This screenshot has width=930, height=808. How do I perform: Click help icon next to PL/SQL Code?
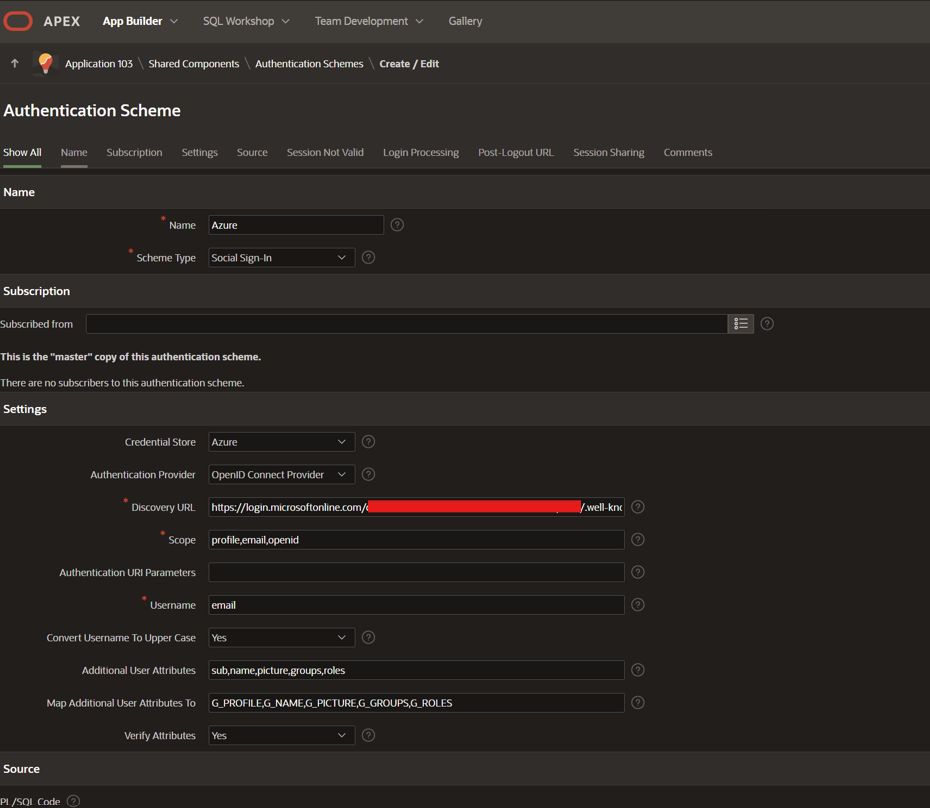(73, 801)
